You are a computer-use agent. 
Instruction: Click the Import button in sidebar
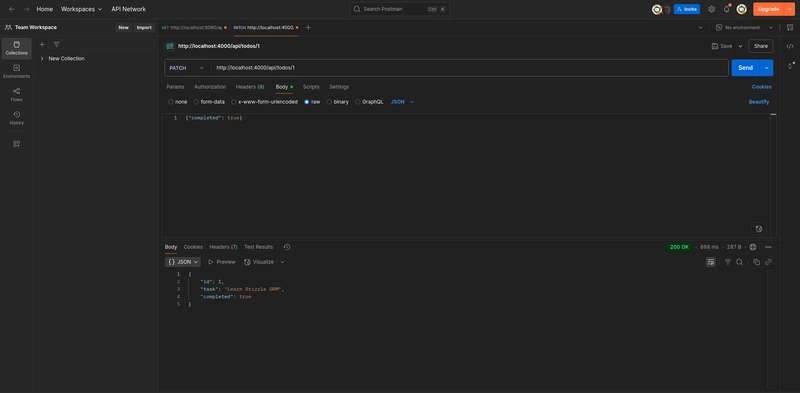pos(144,28)
